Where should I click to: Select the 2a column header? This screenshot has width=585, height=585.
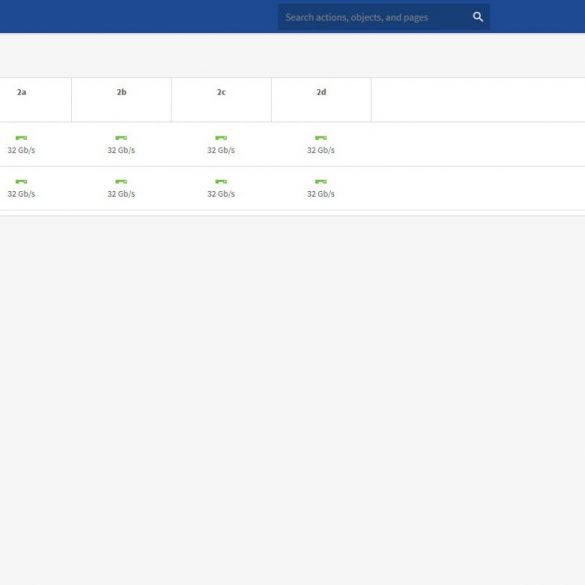[22, 92]
